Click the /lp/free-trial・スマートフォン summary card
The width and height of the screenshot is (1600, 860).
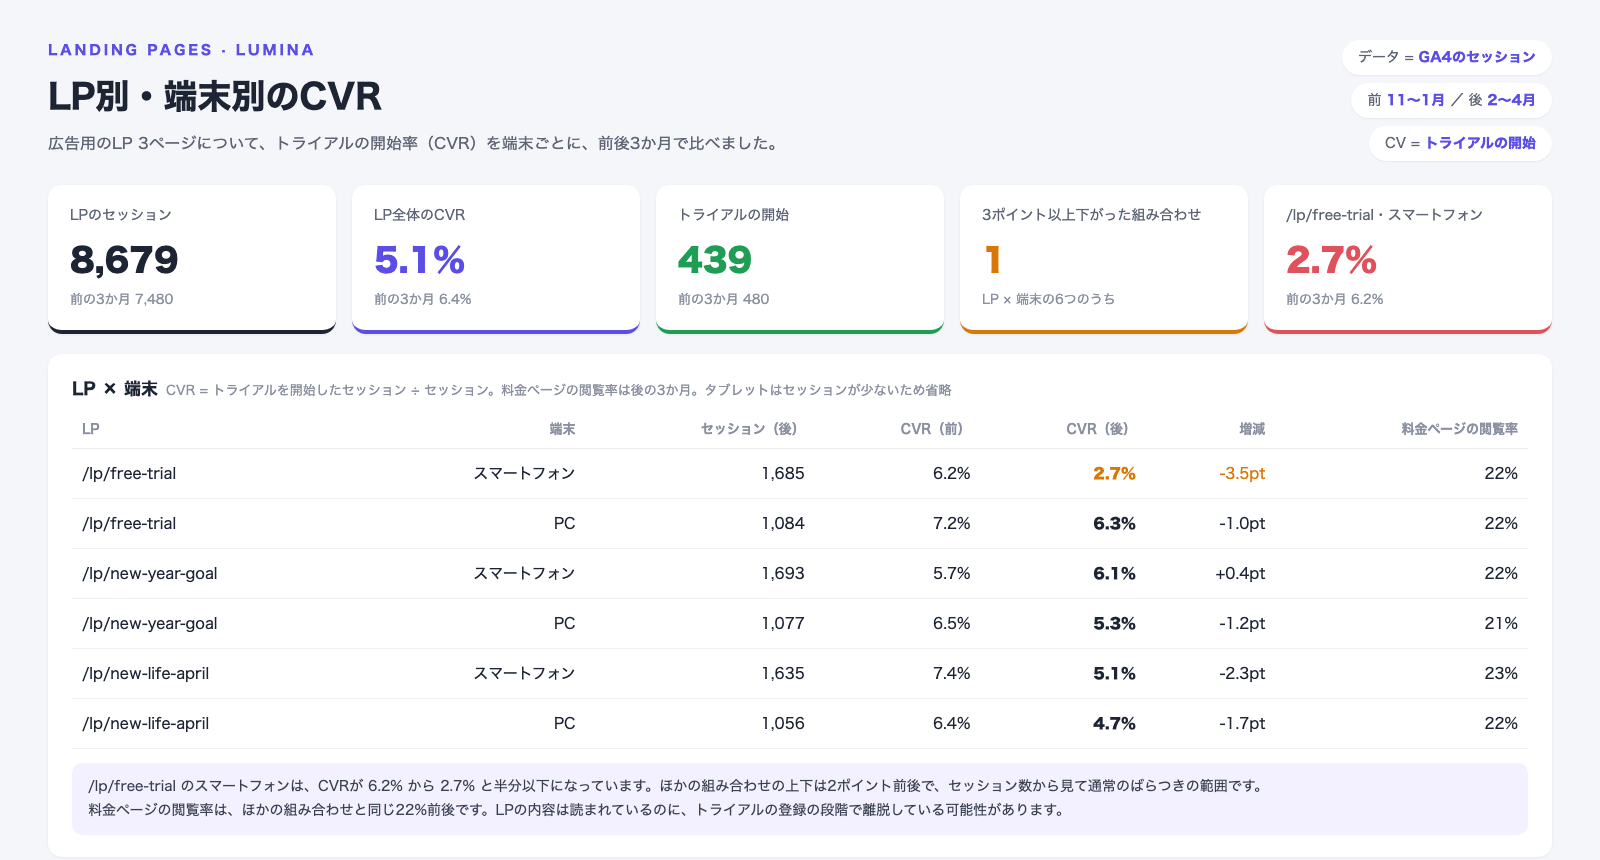click(x=1408, y=259)
